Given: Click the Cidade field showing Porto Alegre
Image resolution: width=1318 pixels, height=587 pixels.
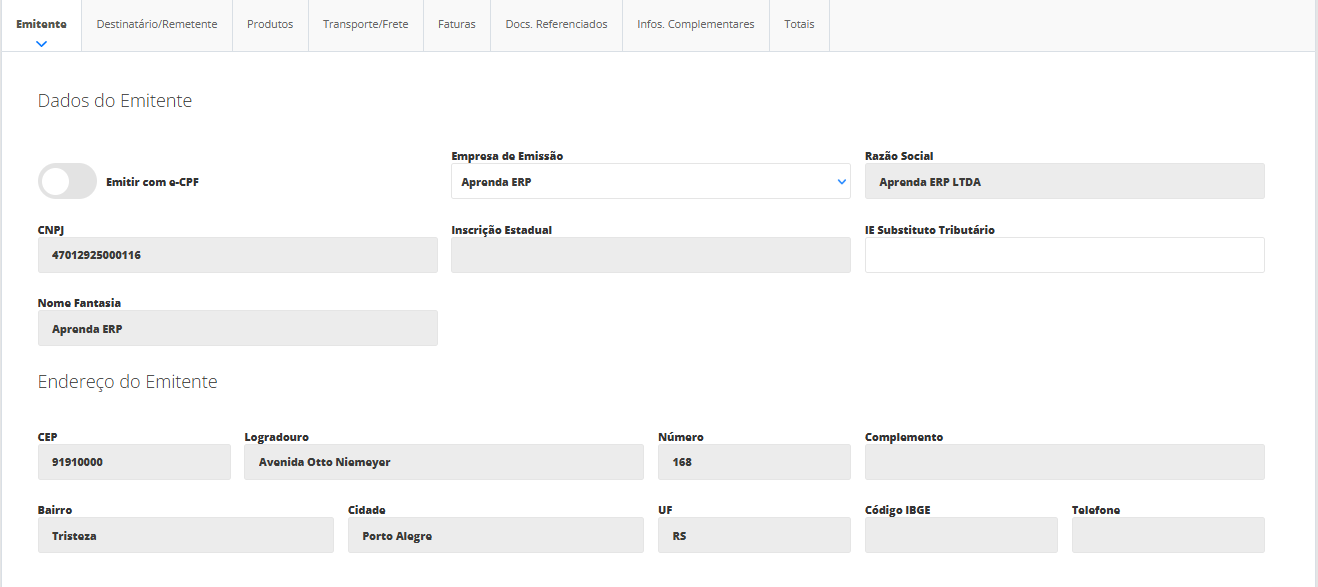Looking at the screenshot, I should click(495, 535).
